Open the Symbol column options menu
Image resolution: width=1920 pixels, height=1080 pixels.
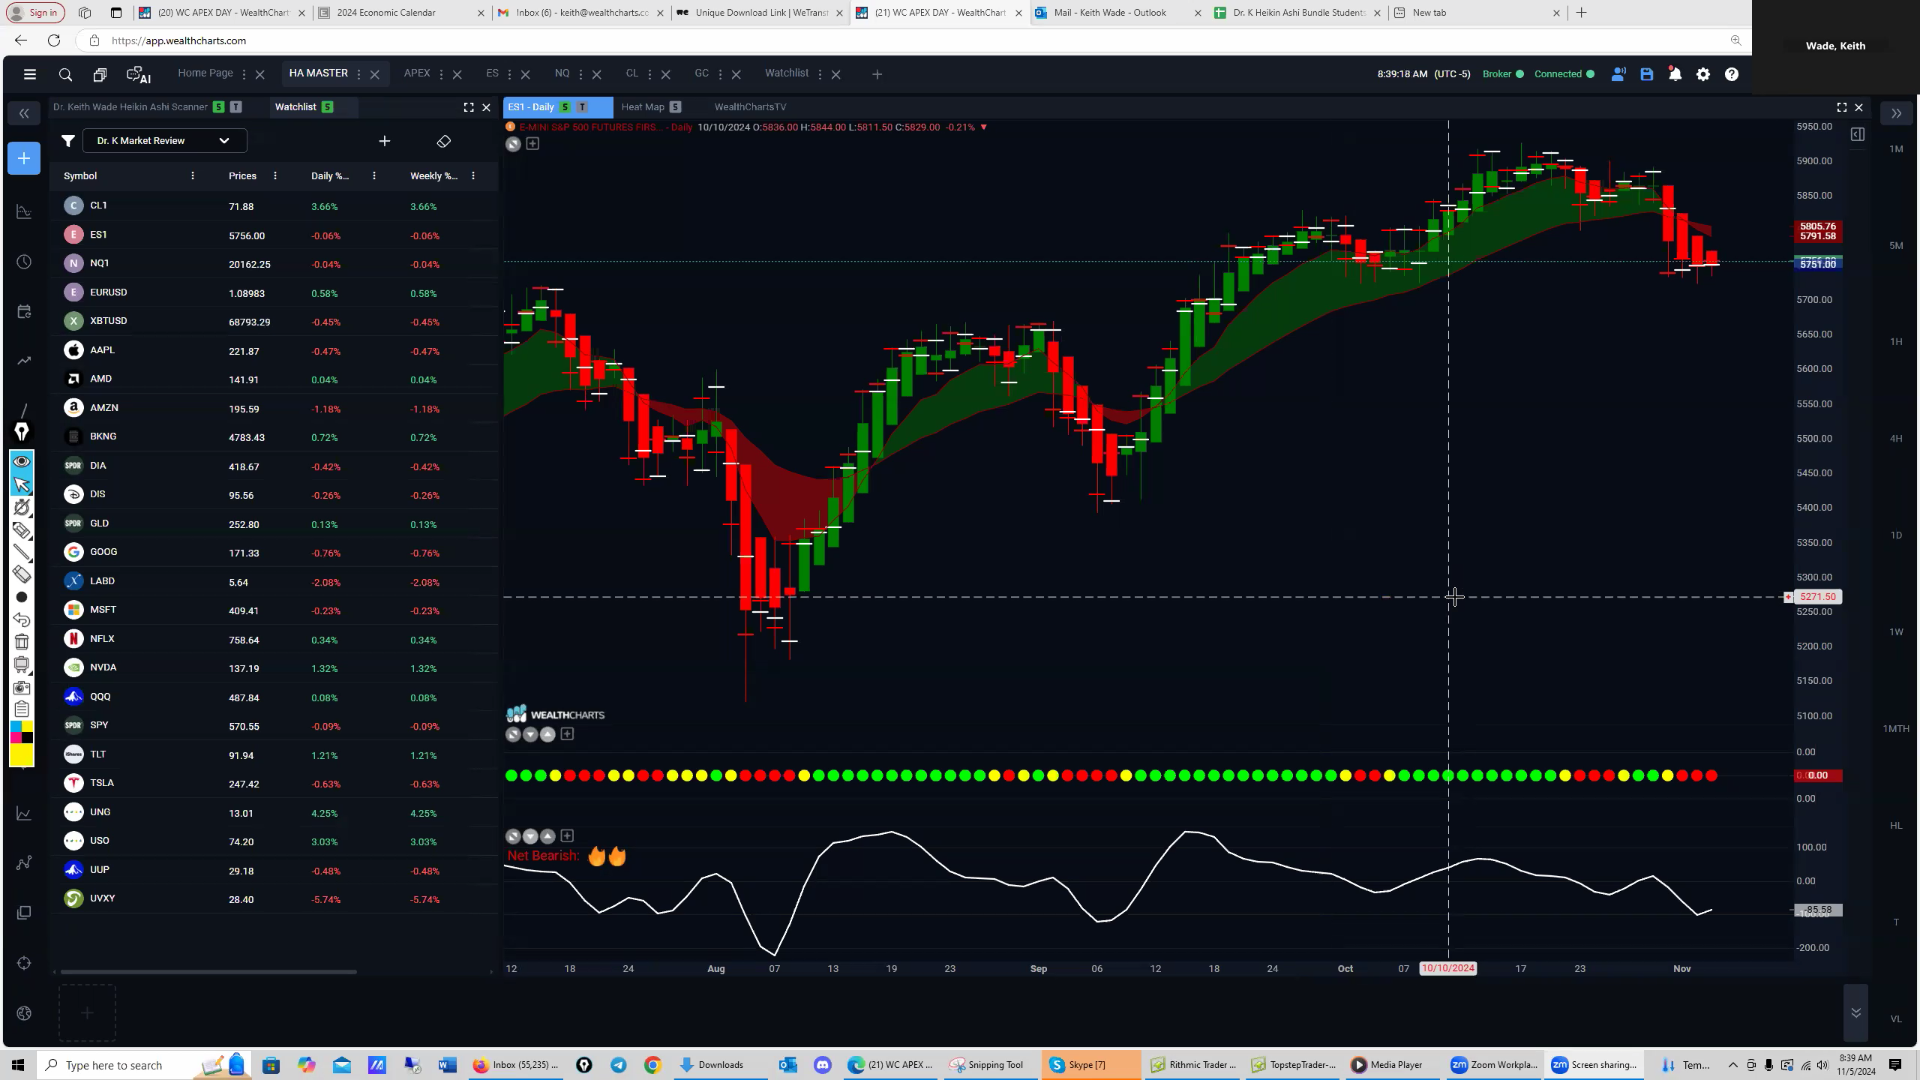[193, 176]
